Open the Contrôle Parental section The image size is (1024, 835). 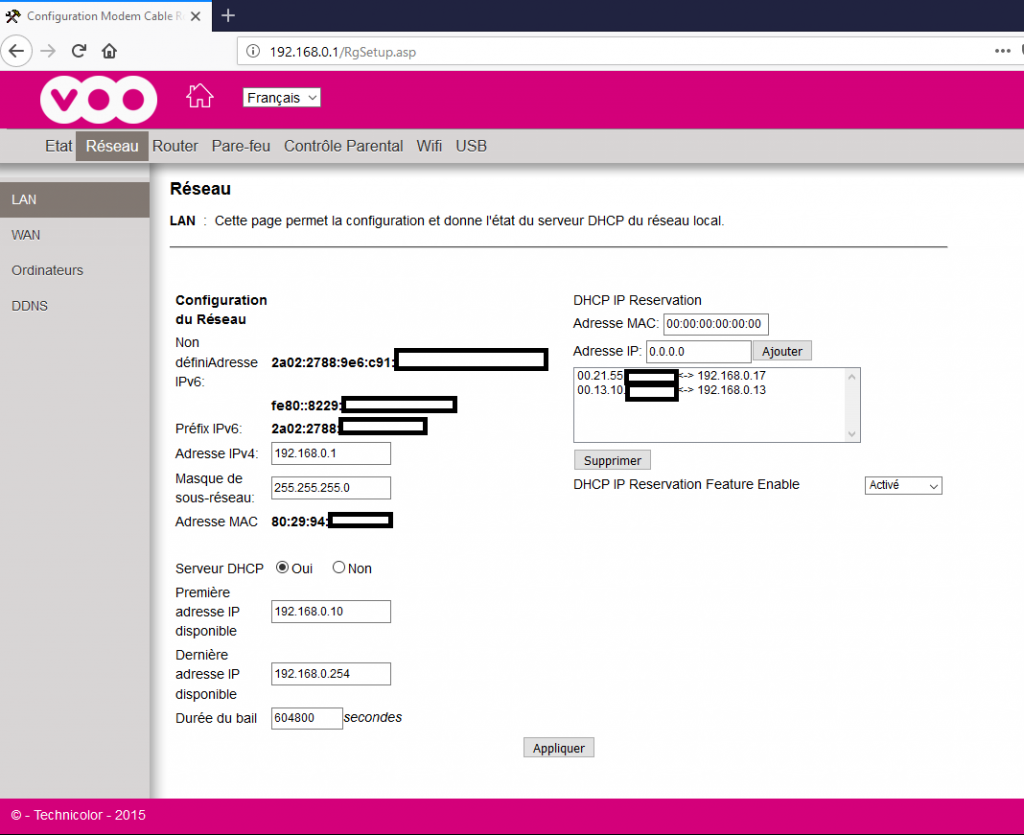343,146
